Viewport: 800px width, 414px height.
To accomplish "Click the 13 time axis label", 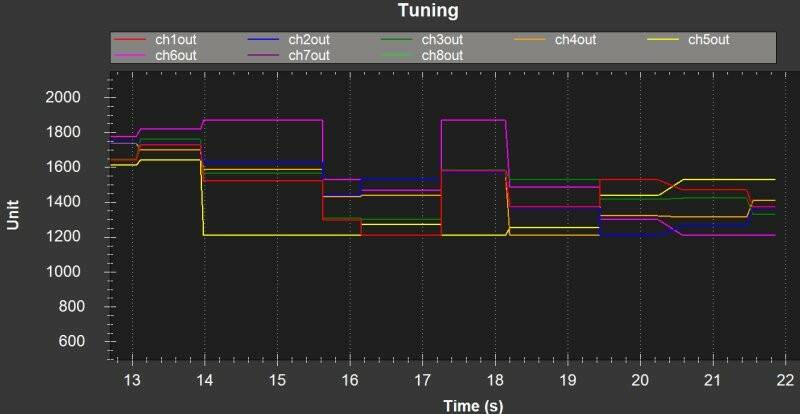I will click(133, 380).
